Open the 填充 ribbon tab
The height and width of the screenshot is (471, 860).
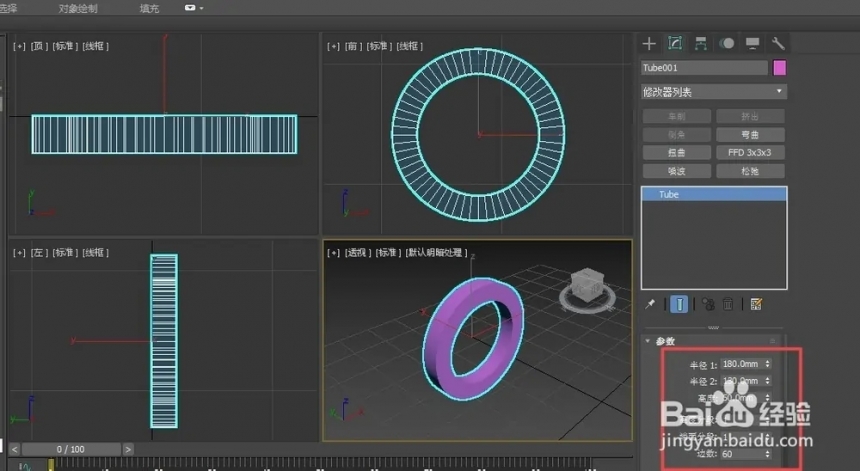pyautogui.click(x=149, y=8)
